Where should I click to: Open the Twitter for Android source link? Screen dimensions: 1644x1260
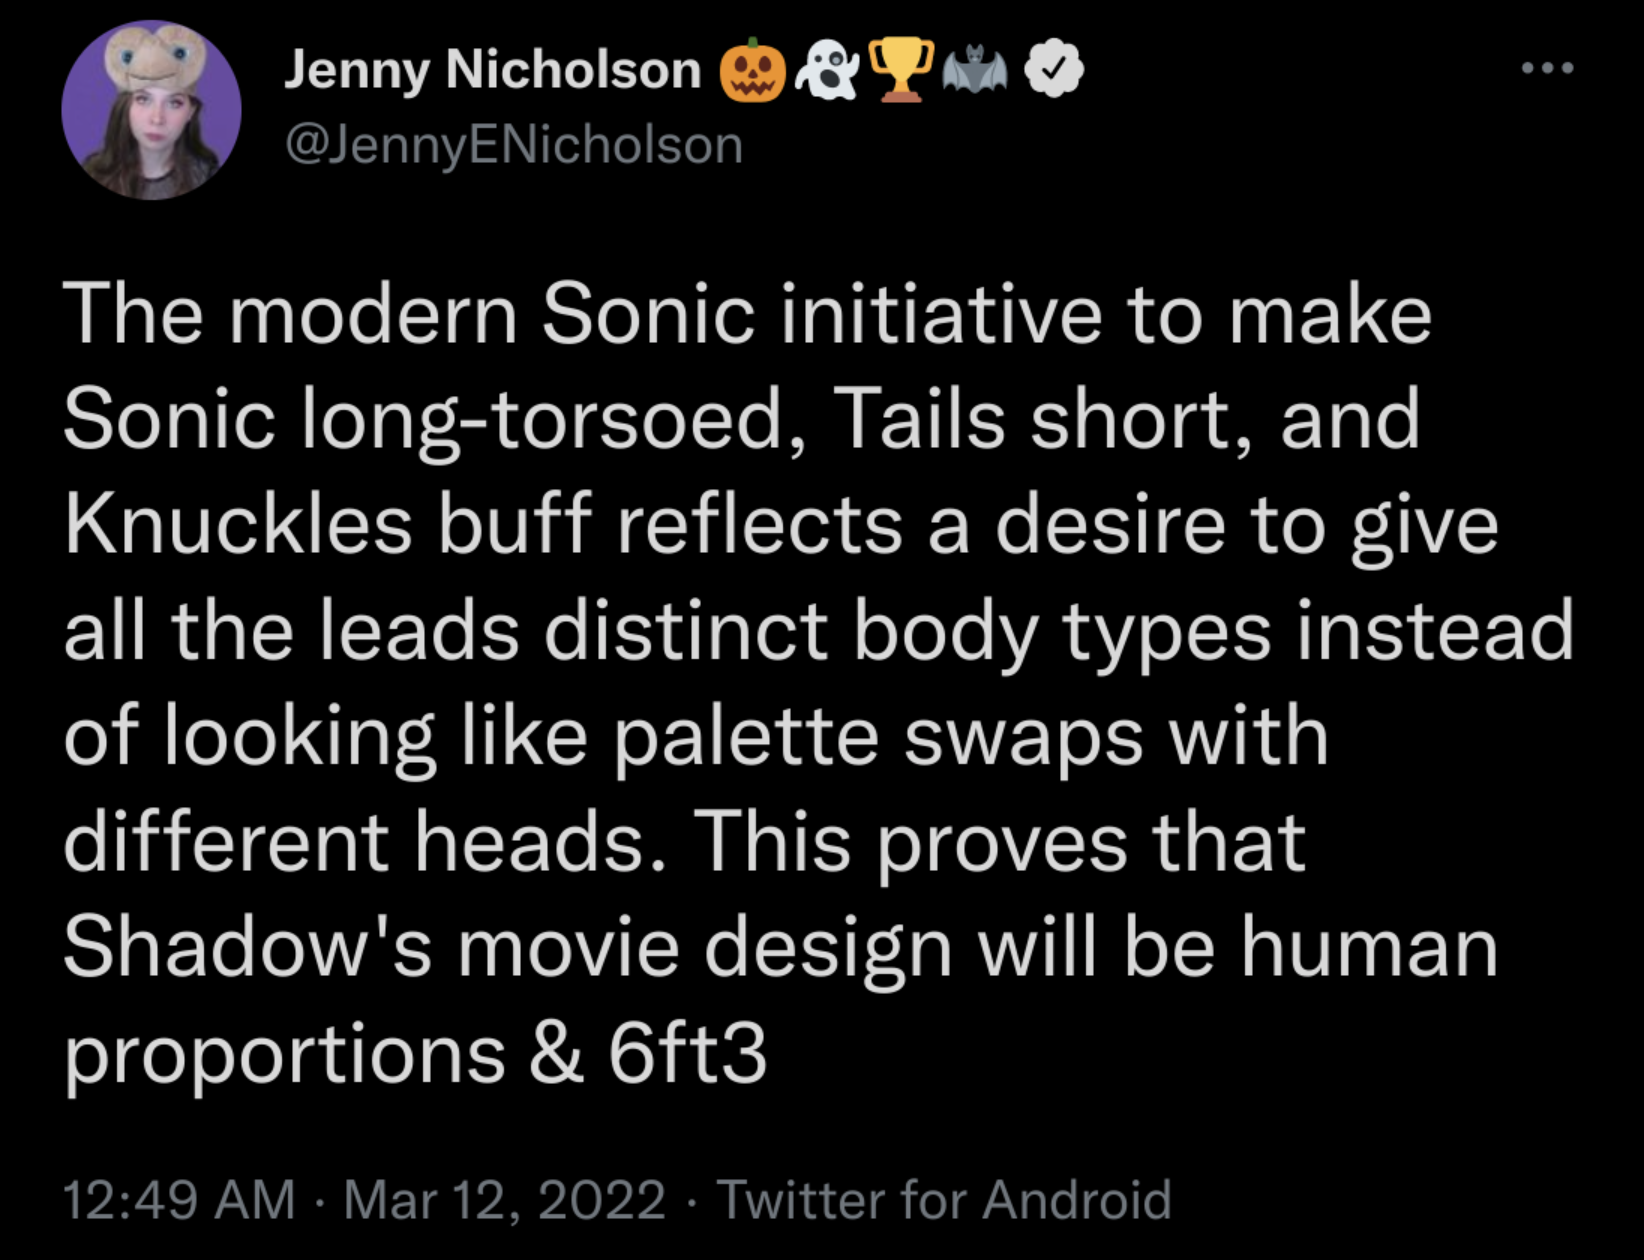coord(943,1199)
